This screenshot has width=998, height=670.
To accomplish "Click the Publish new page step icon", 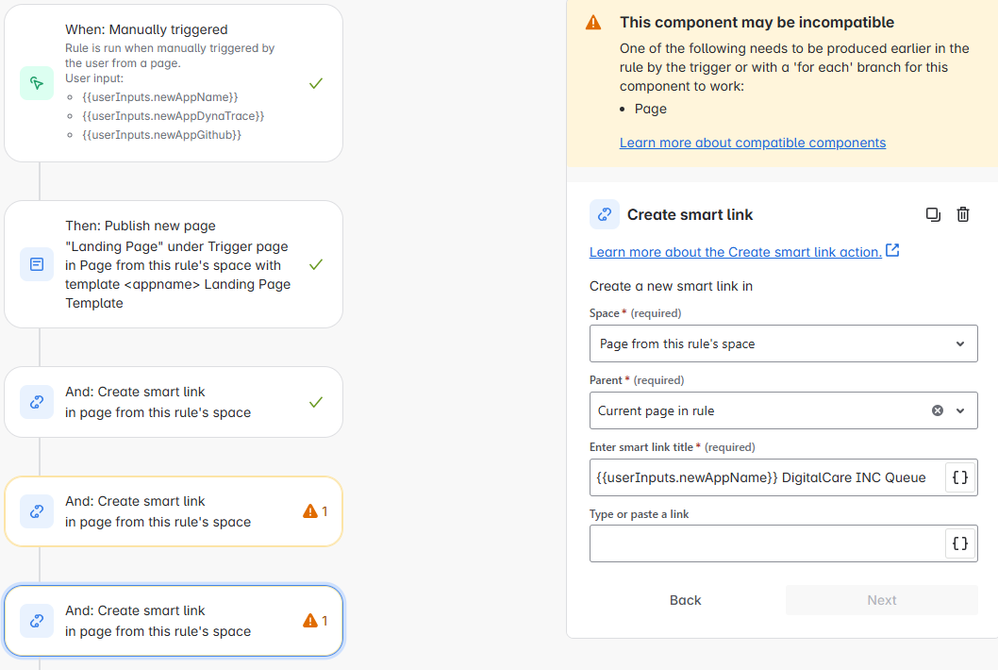I will (37, 265).
